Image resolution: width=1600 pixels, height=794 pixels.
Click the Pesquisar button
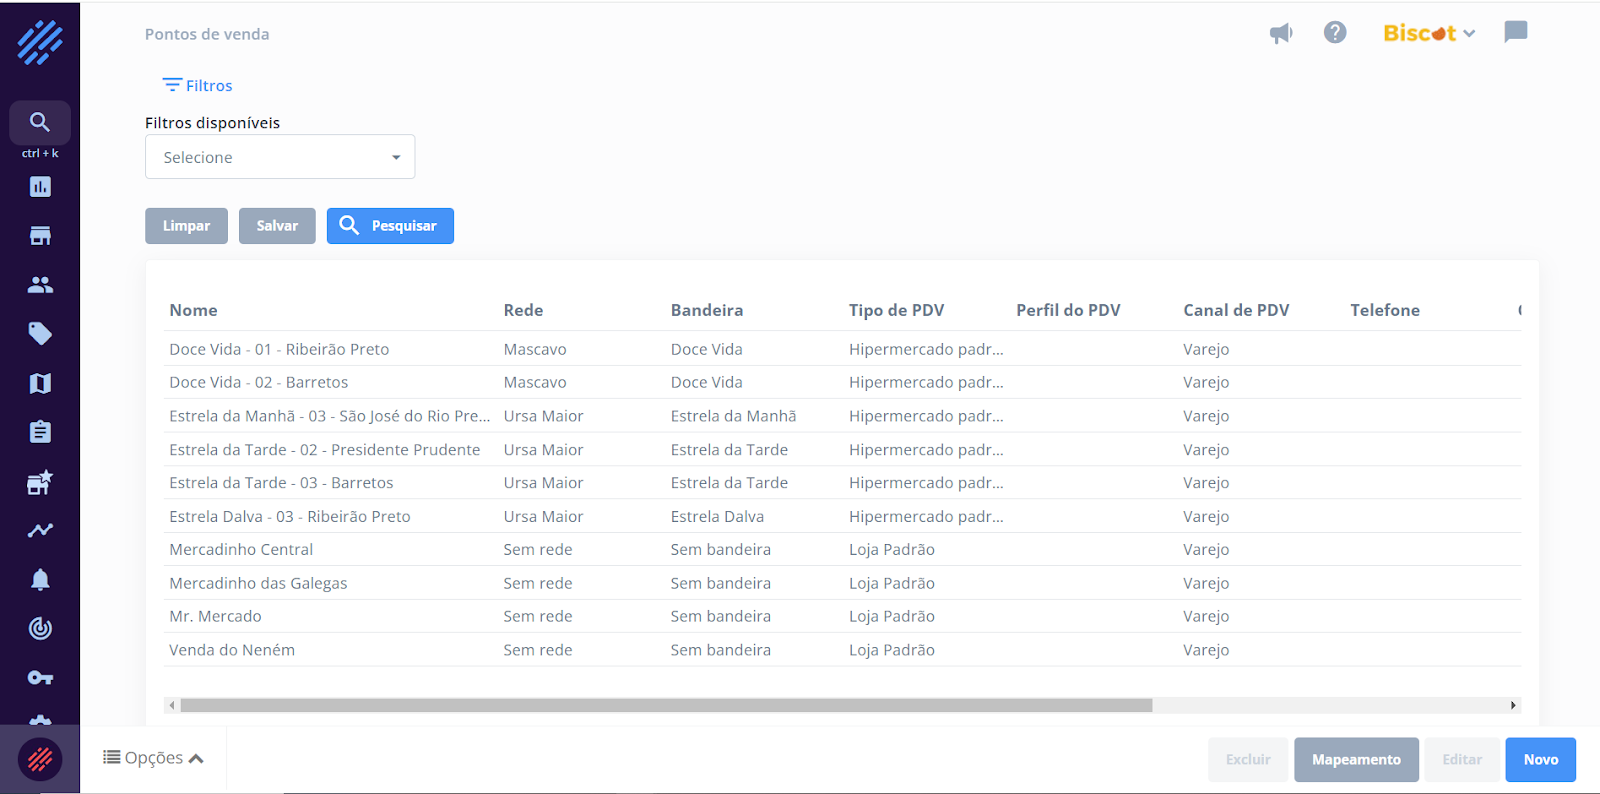click(390, 226)
